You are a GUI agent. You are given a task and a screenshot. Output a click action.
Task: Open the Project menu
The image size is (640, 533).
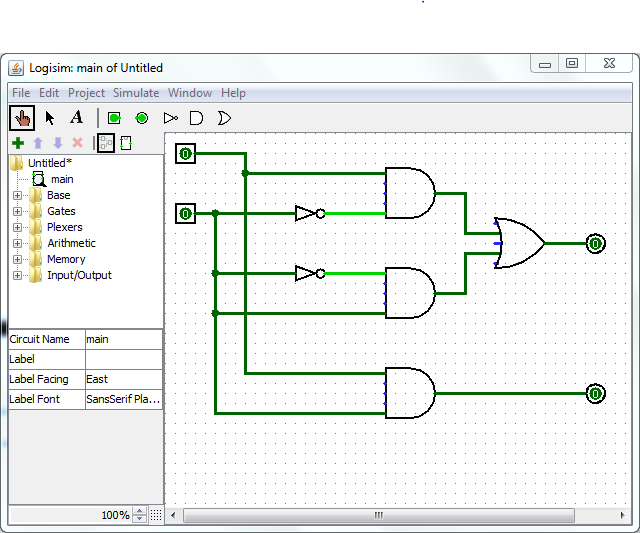pyautogui.click(x=87, y=93)
